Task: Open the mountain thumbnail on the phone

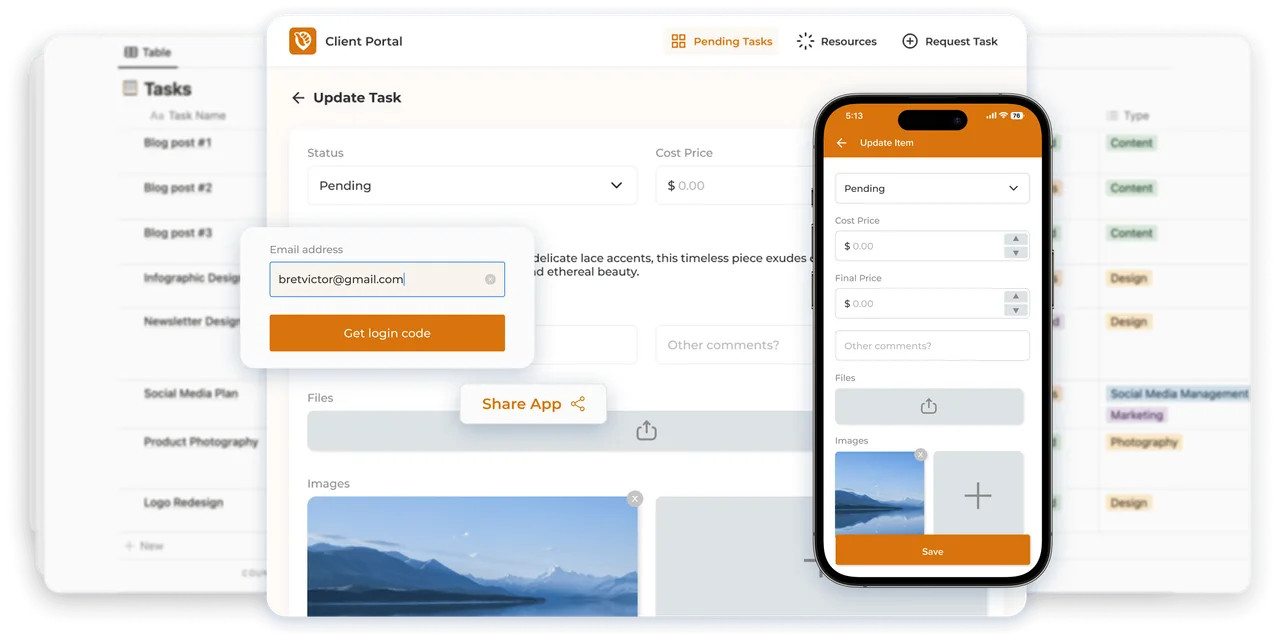Action: (879, 493)
